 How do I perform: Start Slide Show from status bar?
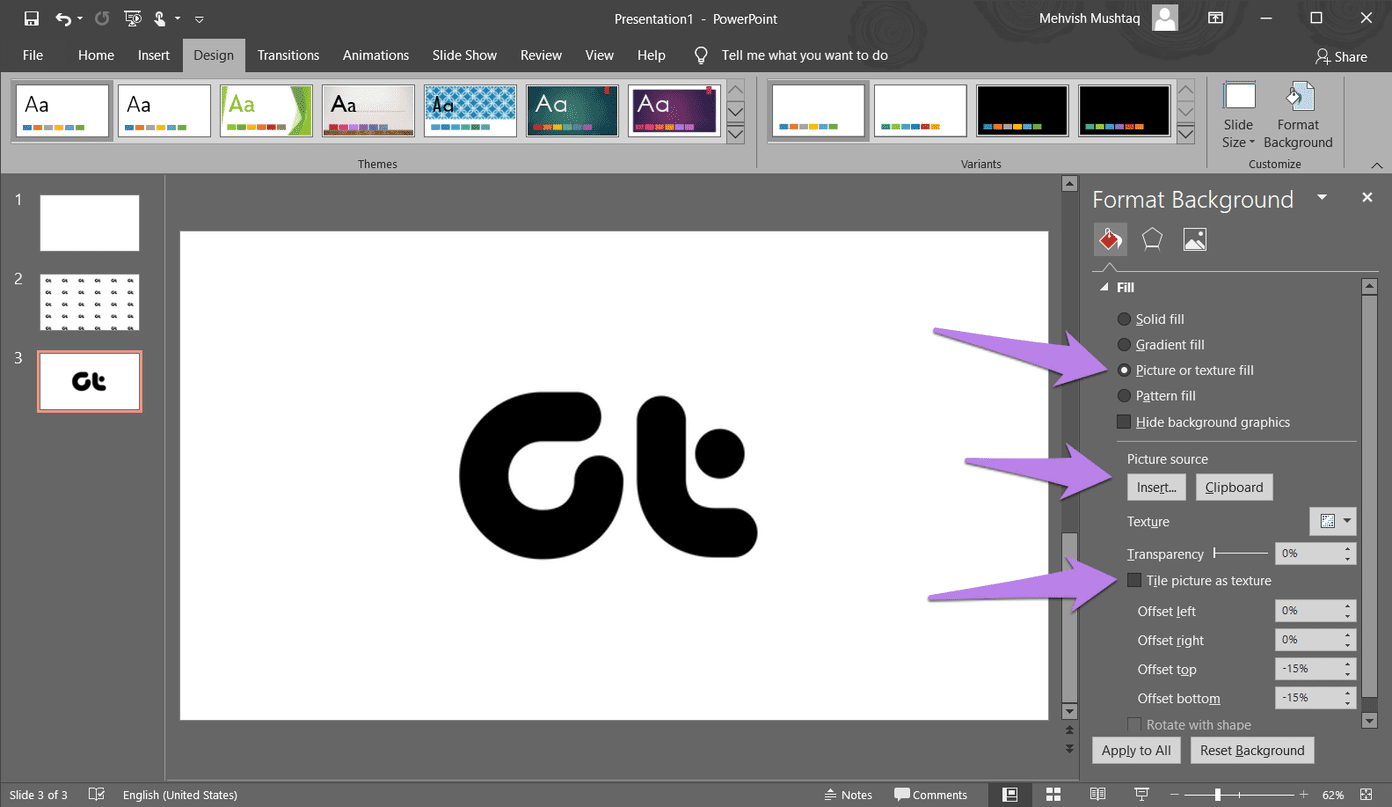point(1142,795)
